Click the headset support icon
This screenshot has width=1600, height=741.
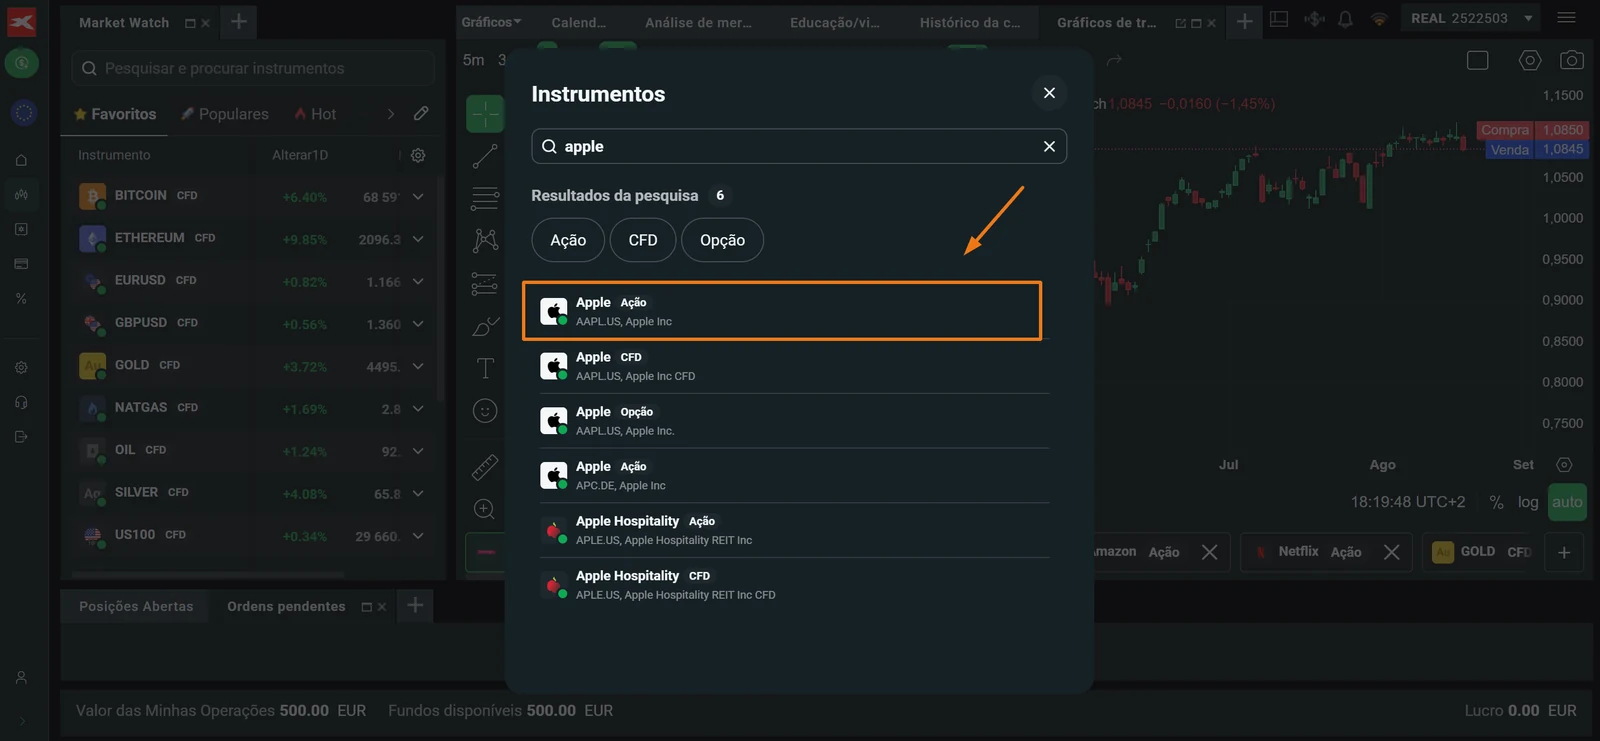click(x=21, y=402)
